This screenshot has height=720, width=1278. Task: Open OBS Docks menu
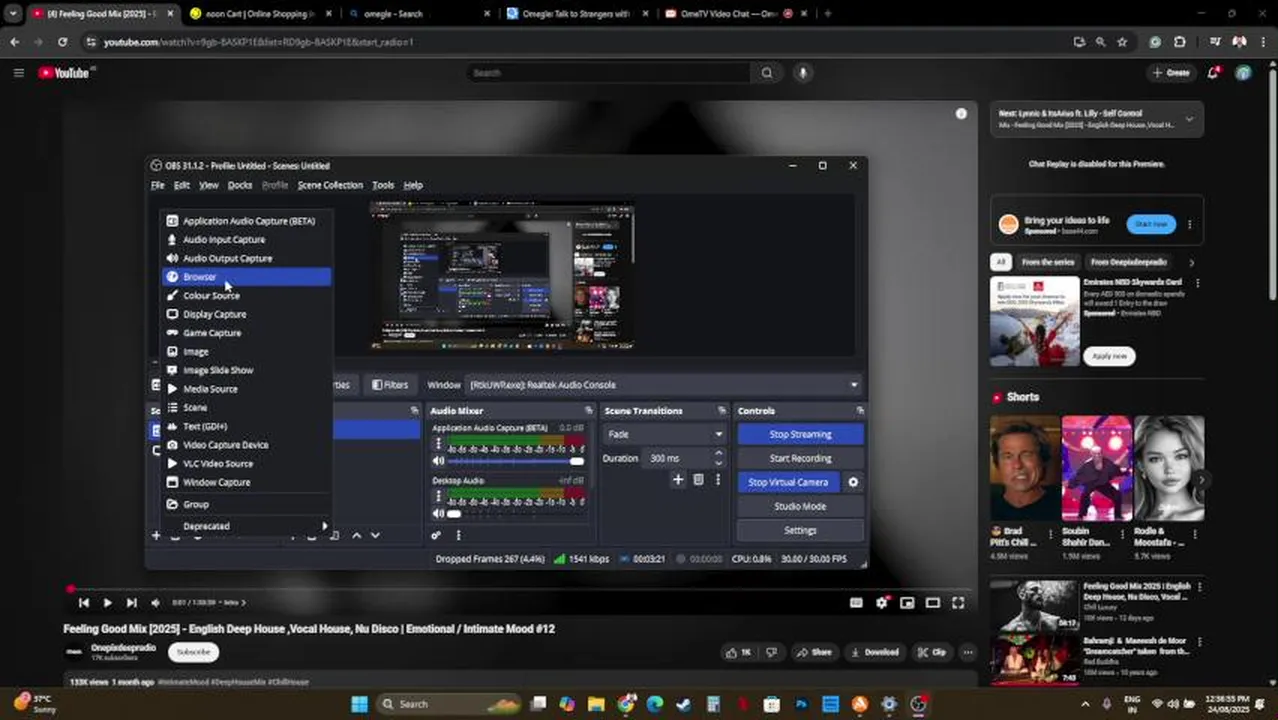tap(240, 185)
